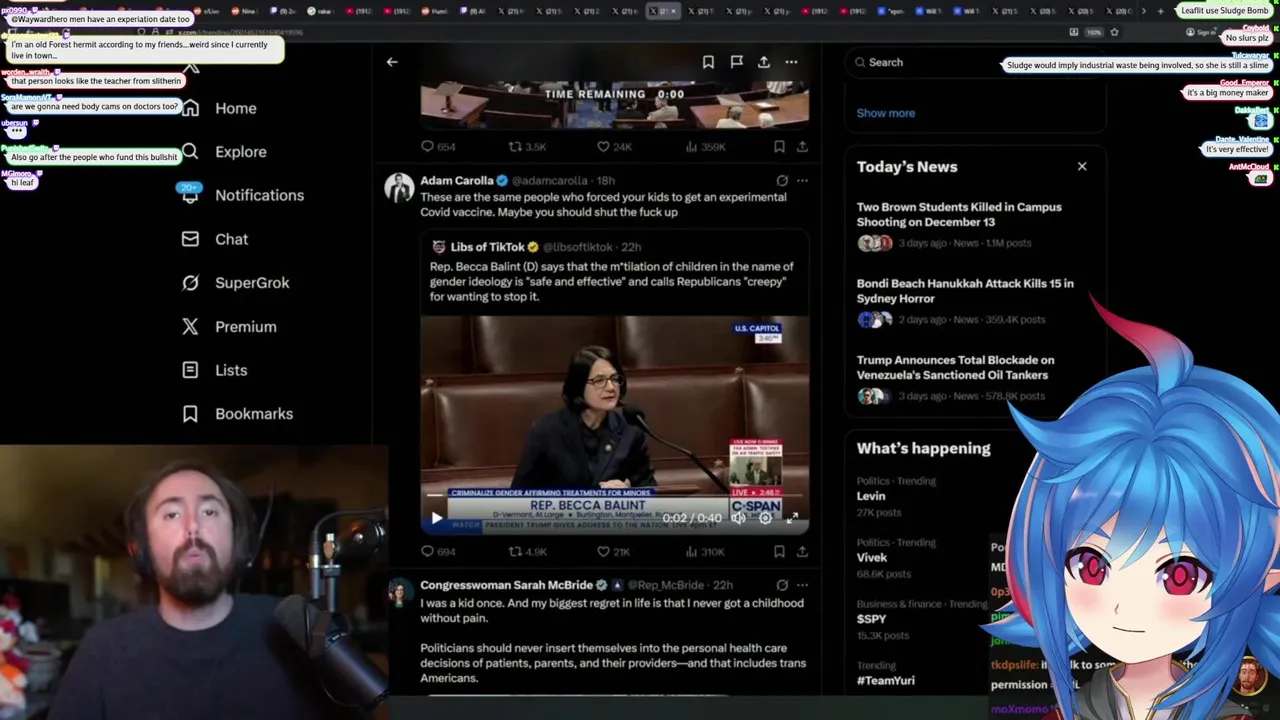Like Adam Carolla's post (21K)
This screenshot has height=720, width=1280.
pos(613,551)
